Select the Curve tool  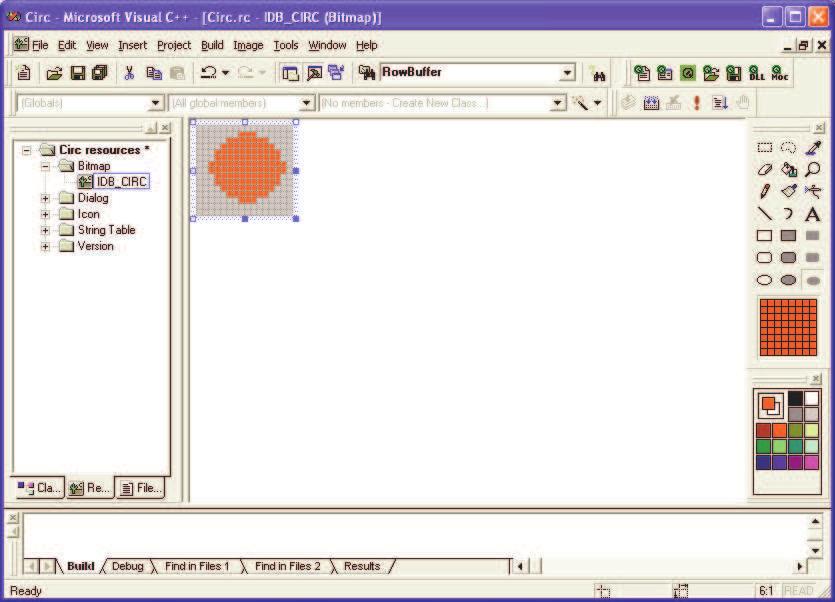click(789, 214)
